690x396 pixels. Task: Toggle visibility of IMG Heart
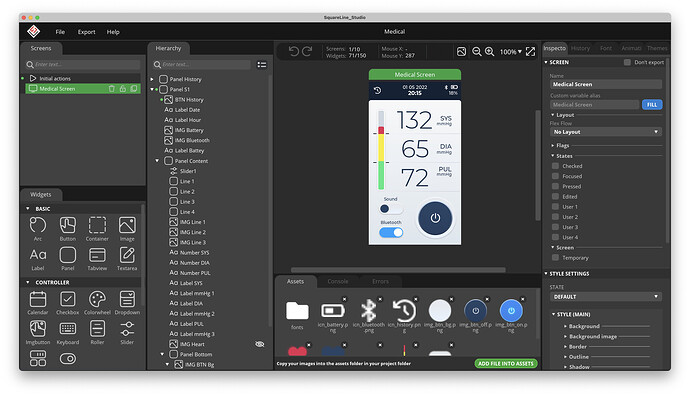[x=260, y=344]
